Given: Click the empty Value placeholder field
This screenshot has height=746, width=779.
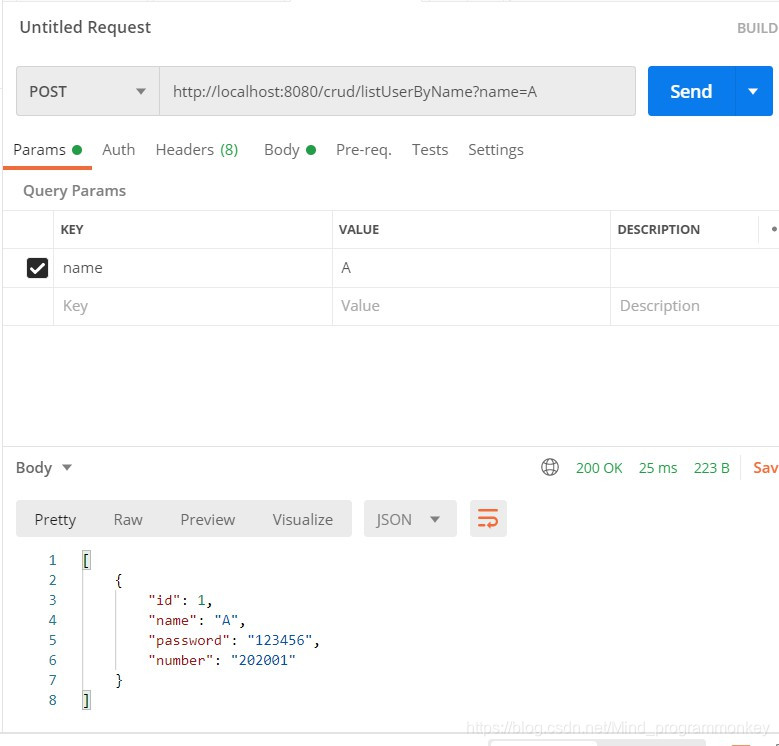Looking at the screenshot, I should [x=471, y=306].
